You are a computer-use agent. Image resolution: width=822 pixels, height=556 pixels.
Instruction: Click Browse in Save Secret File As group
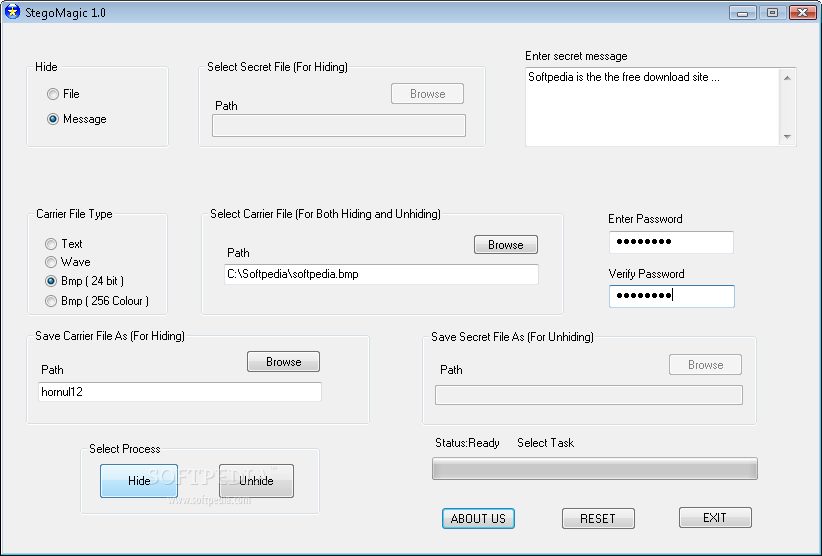(x=705, y=365)
